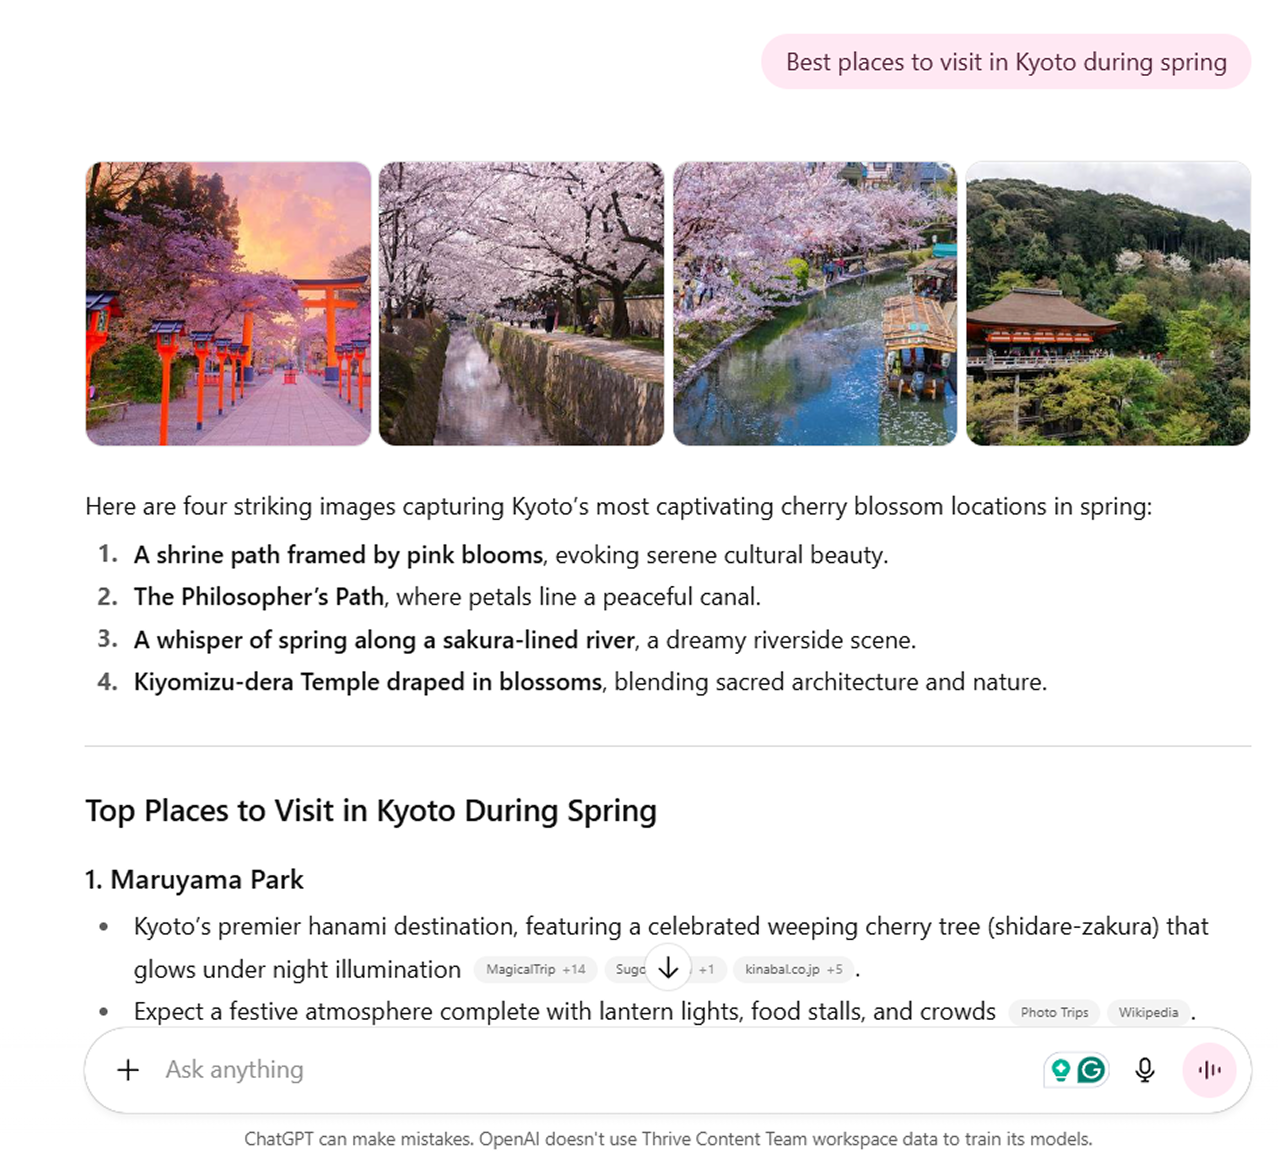Click the plus icon to attach files
1278x1152 pixels.
pos(128,1070)
